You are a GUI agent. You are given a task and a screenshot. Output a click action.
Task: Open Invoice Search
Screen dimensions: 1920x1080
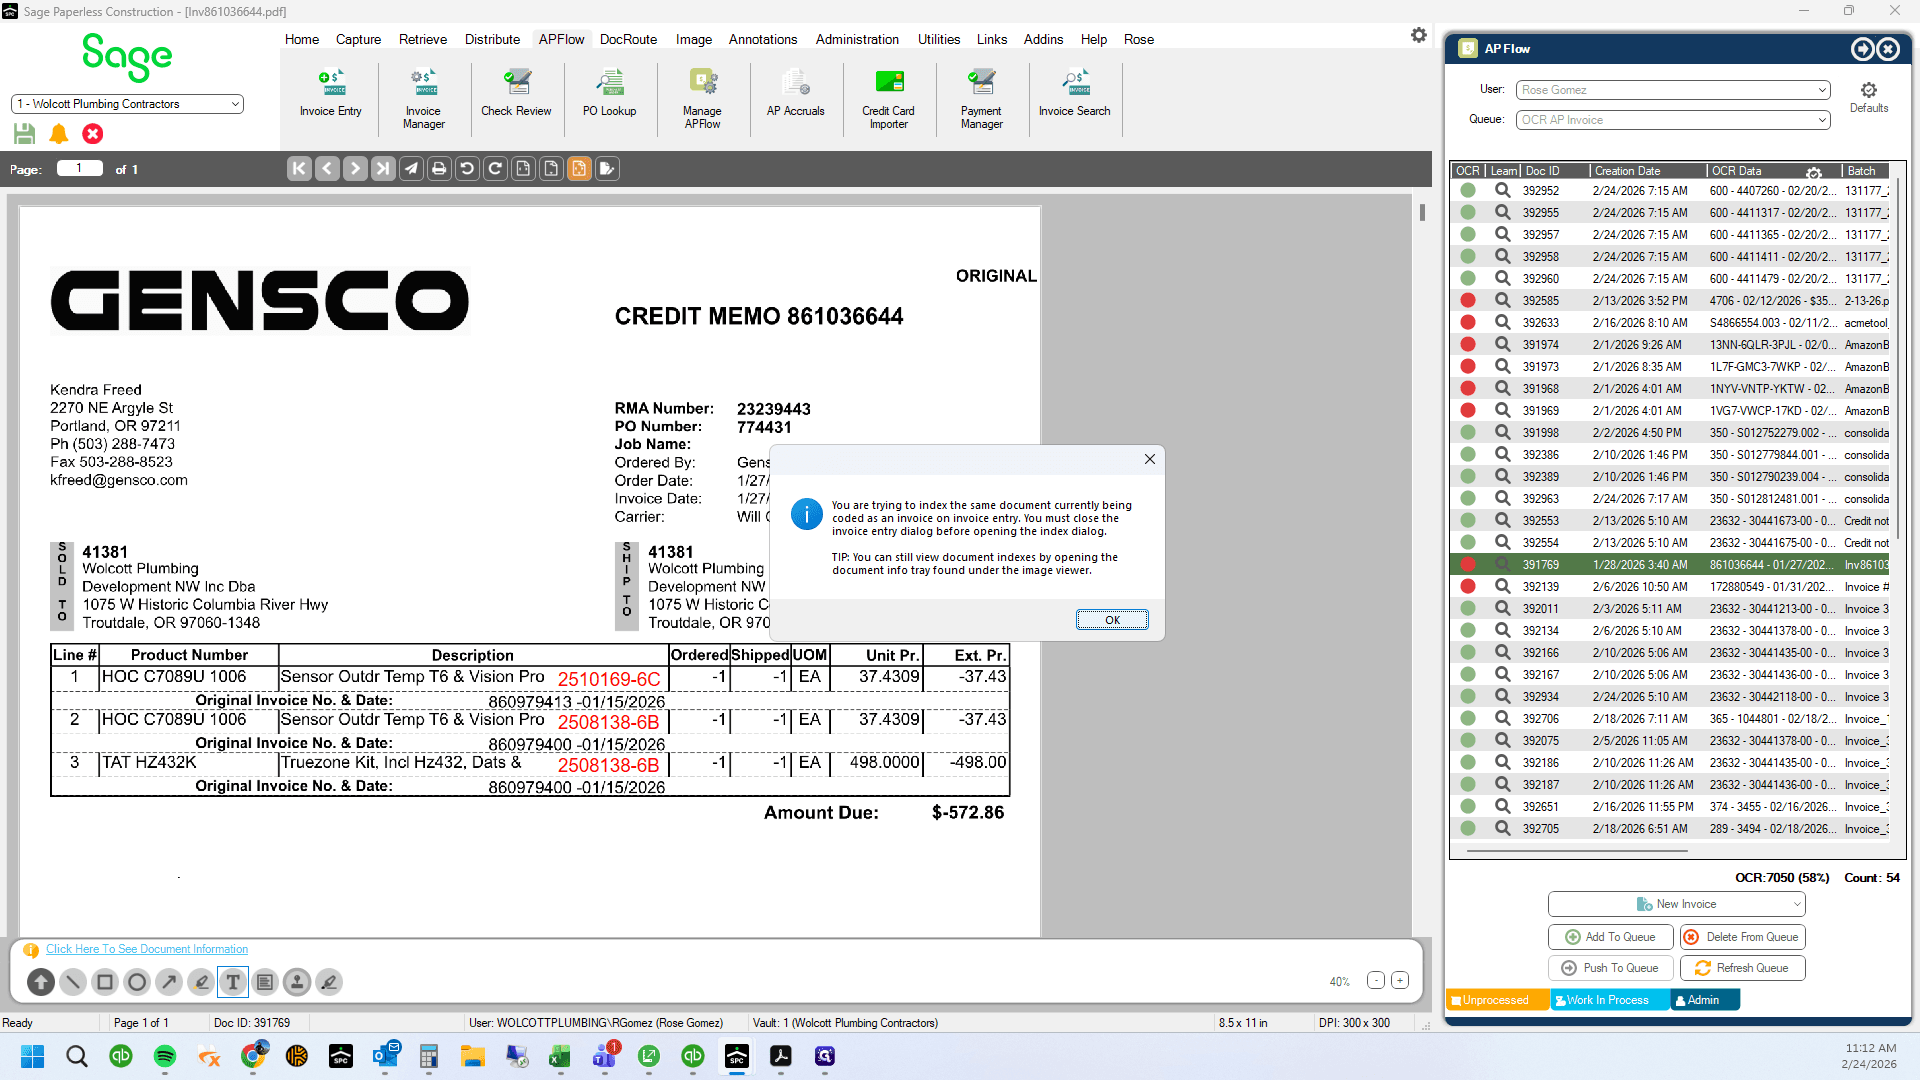tap(1074, 95)
